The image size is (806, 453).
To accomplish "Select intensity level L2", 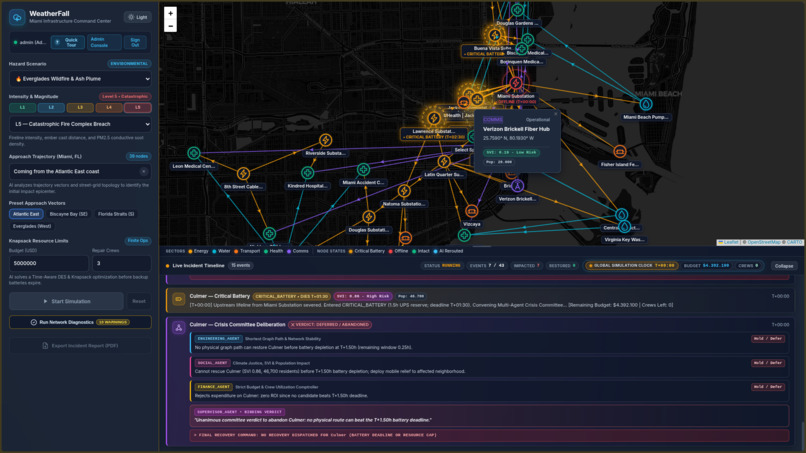I will coord(51,108).
